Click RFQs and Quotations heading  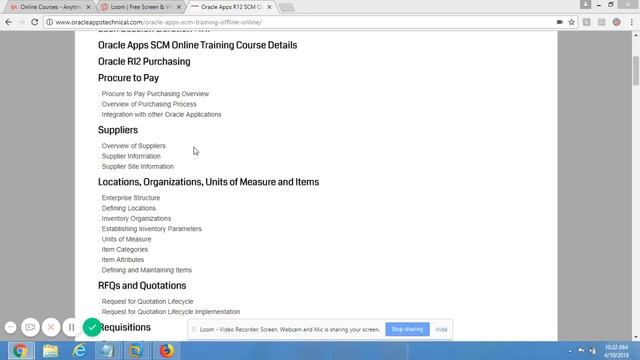[x=142, y=286]
